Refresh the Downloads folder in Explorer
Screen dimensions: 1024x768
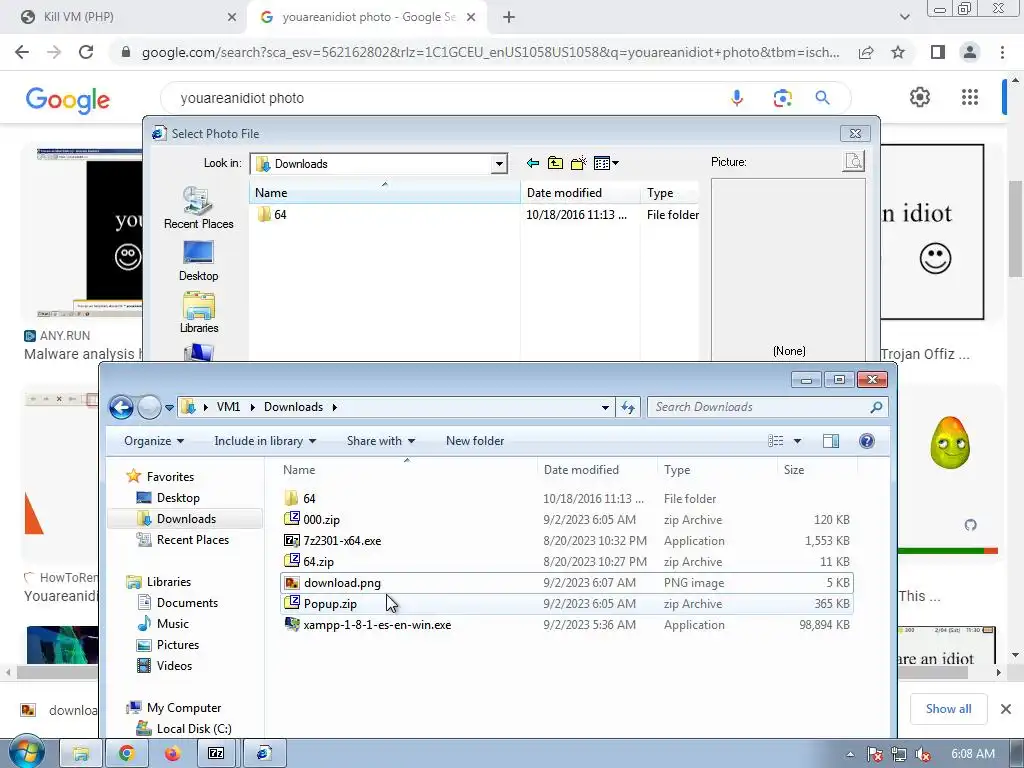pos(628,408)
